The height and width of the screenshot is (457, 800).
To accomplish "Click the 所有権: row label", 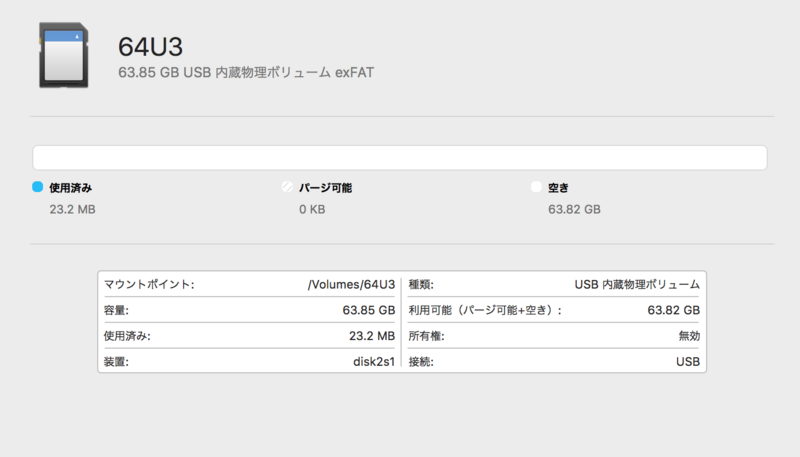I will (427, 336).
